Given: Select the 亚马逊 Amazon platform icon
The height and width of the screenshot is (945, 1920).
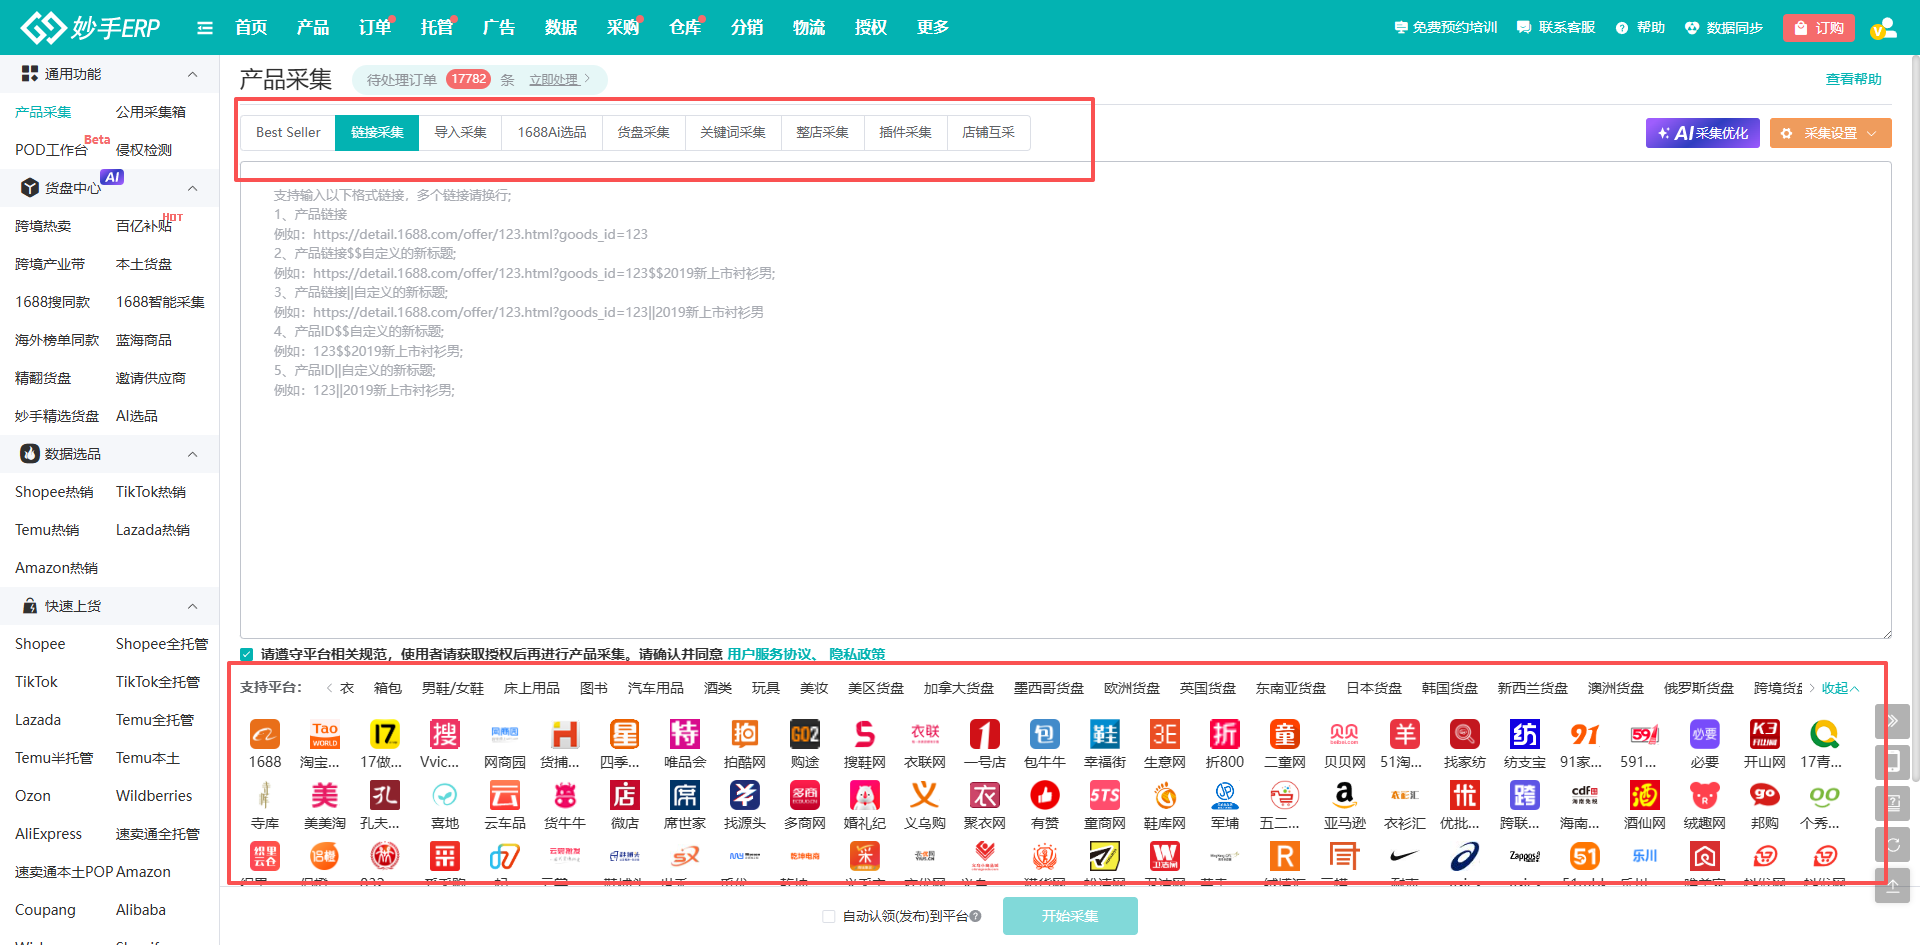Looking at the screenshot, I should [x=1345, y=796].
